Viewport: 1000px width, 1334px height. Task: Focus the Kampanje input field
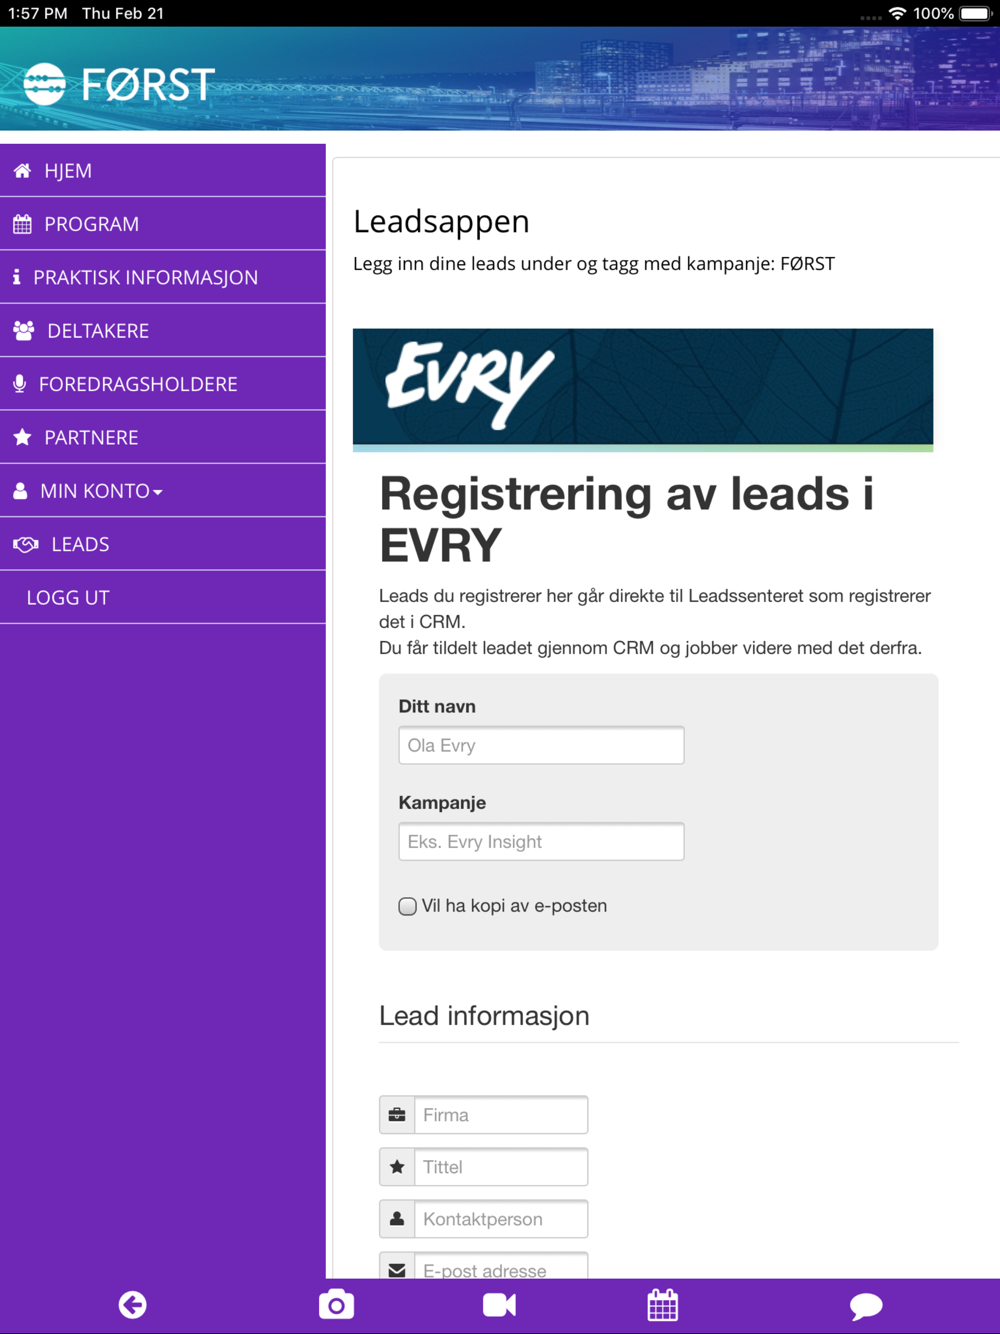541,842
